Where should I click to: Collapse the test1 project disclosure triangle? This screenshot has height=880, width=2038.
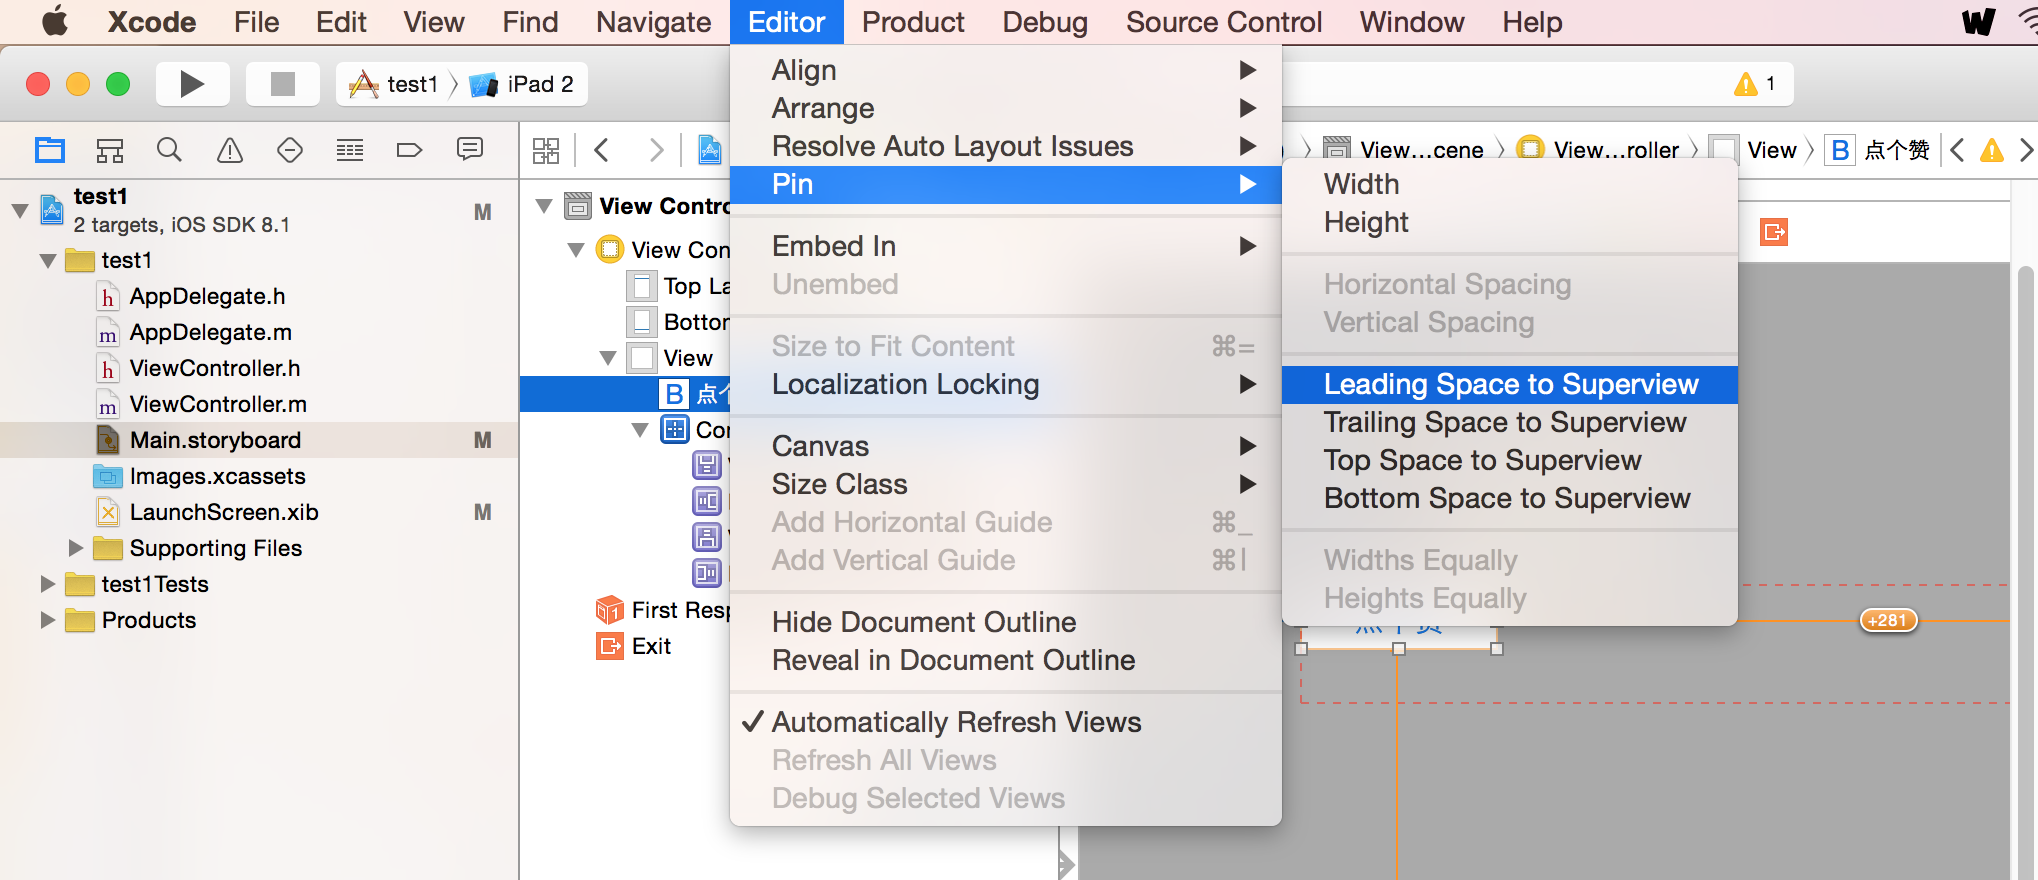point(20,211)
